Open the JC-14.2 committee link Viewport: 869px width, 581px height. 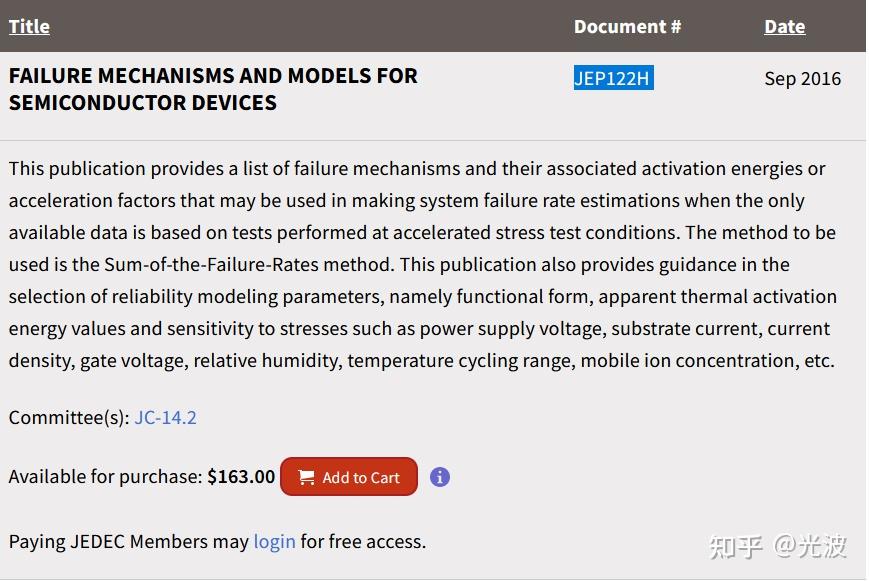tap(166, 417)
